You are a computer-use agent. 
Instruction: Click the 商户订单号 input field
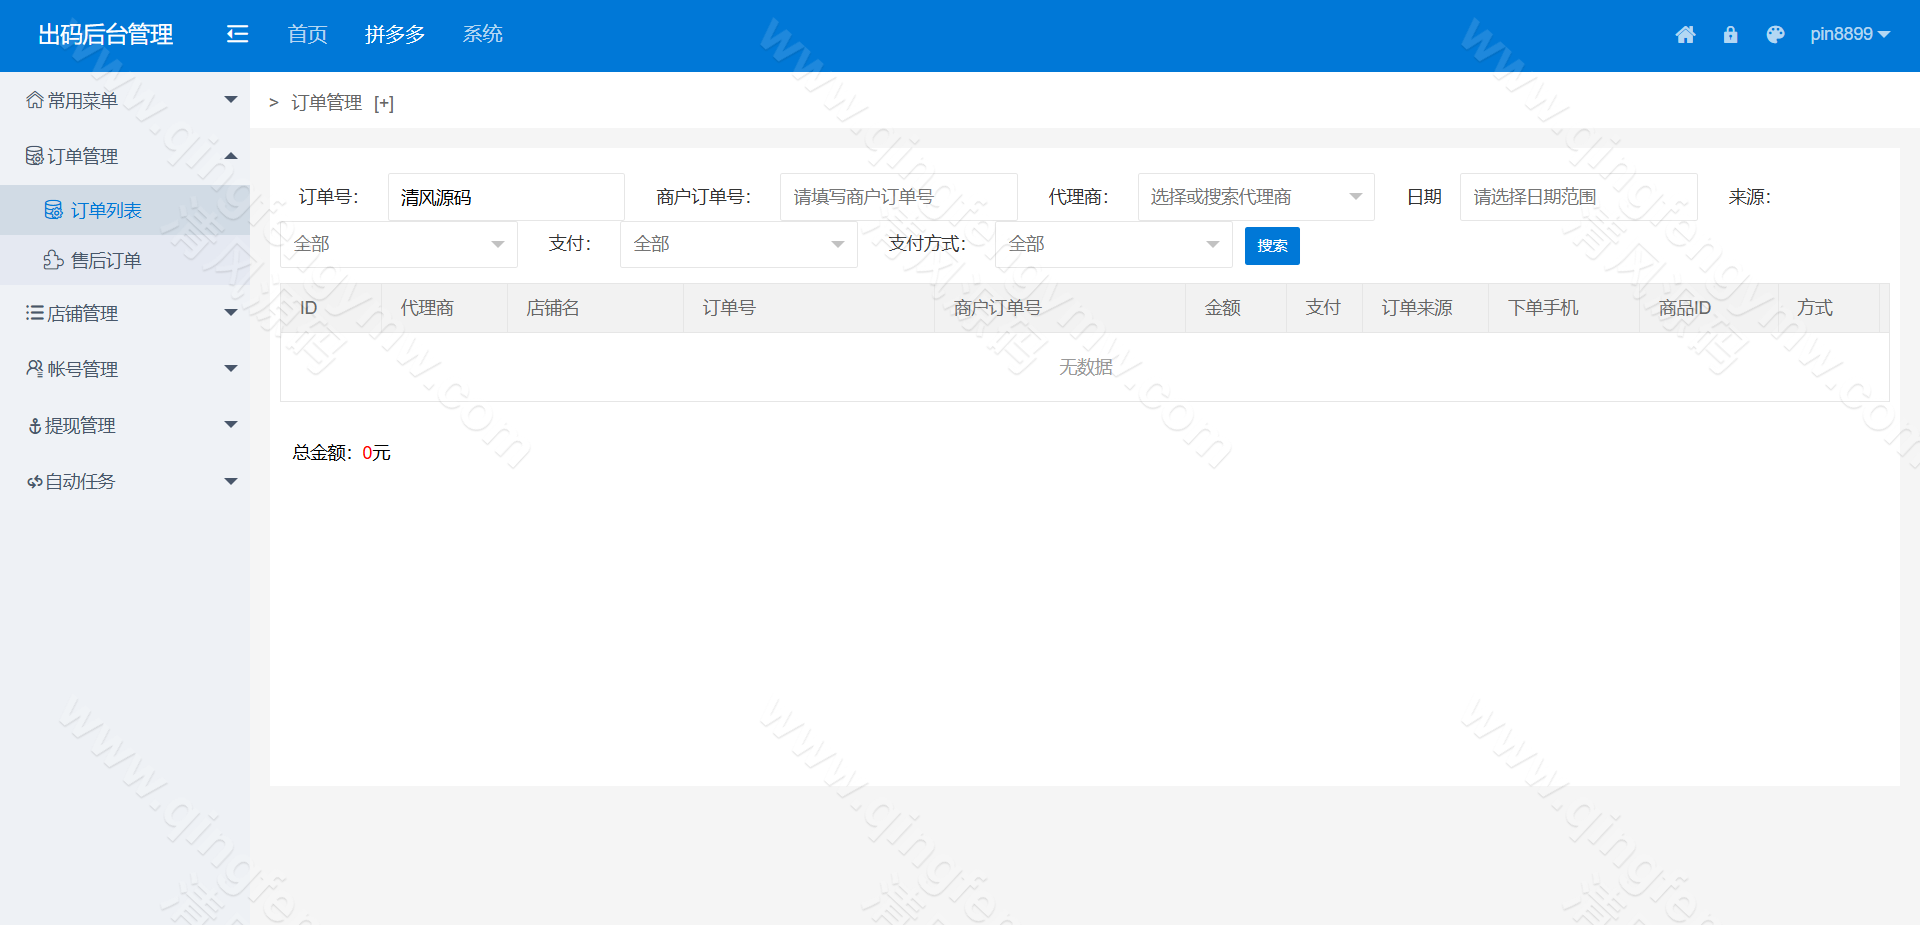897,196
